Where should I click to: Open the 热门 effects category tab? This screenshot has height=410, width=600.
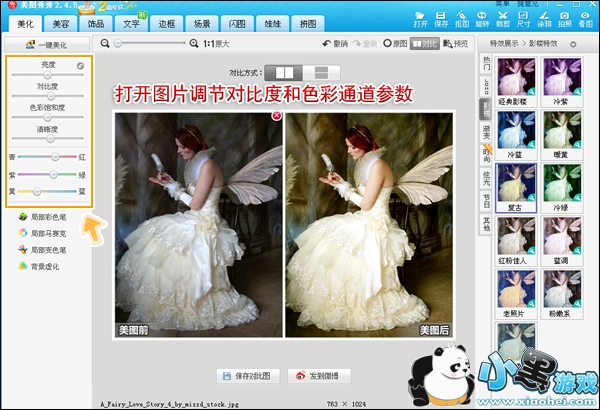point(486,63)
